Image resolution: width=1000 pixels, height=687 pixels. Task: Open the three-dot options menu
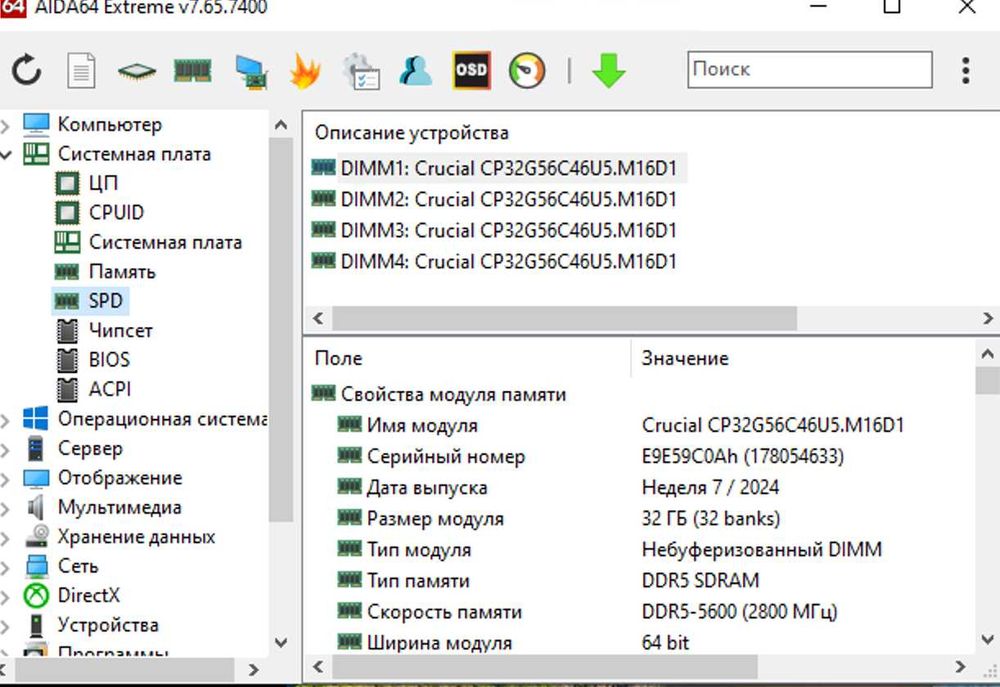coord(966,70)
